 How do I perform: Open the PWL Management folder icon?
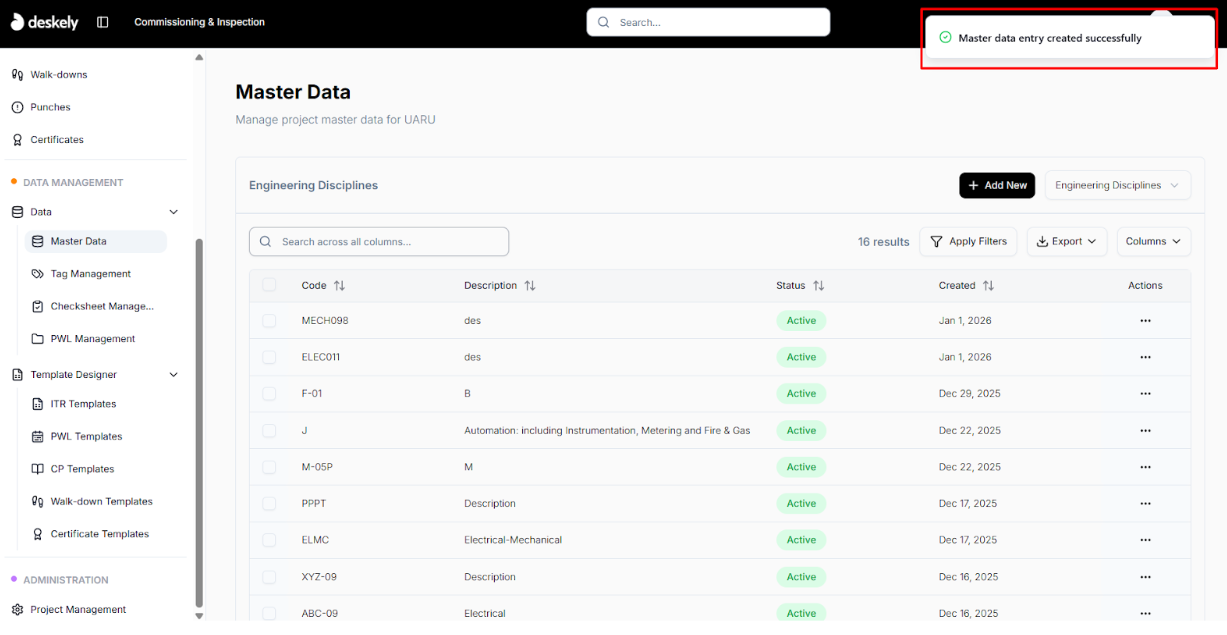[x=38, y=338]
